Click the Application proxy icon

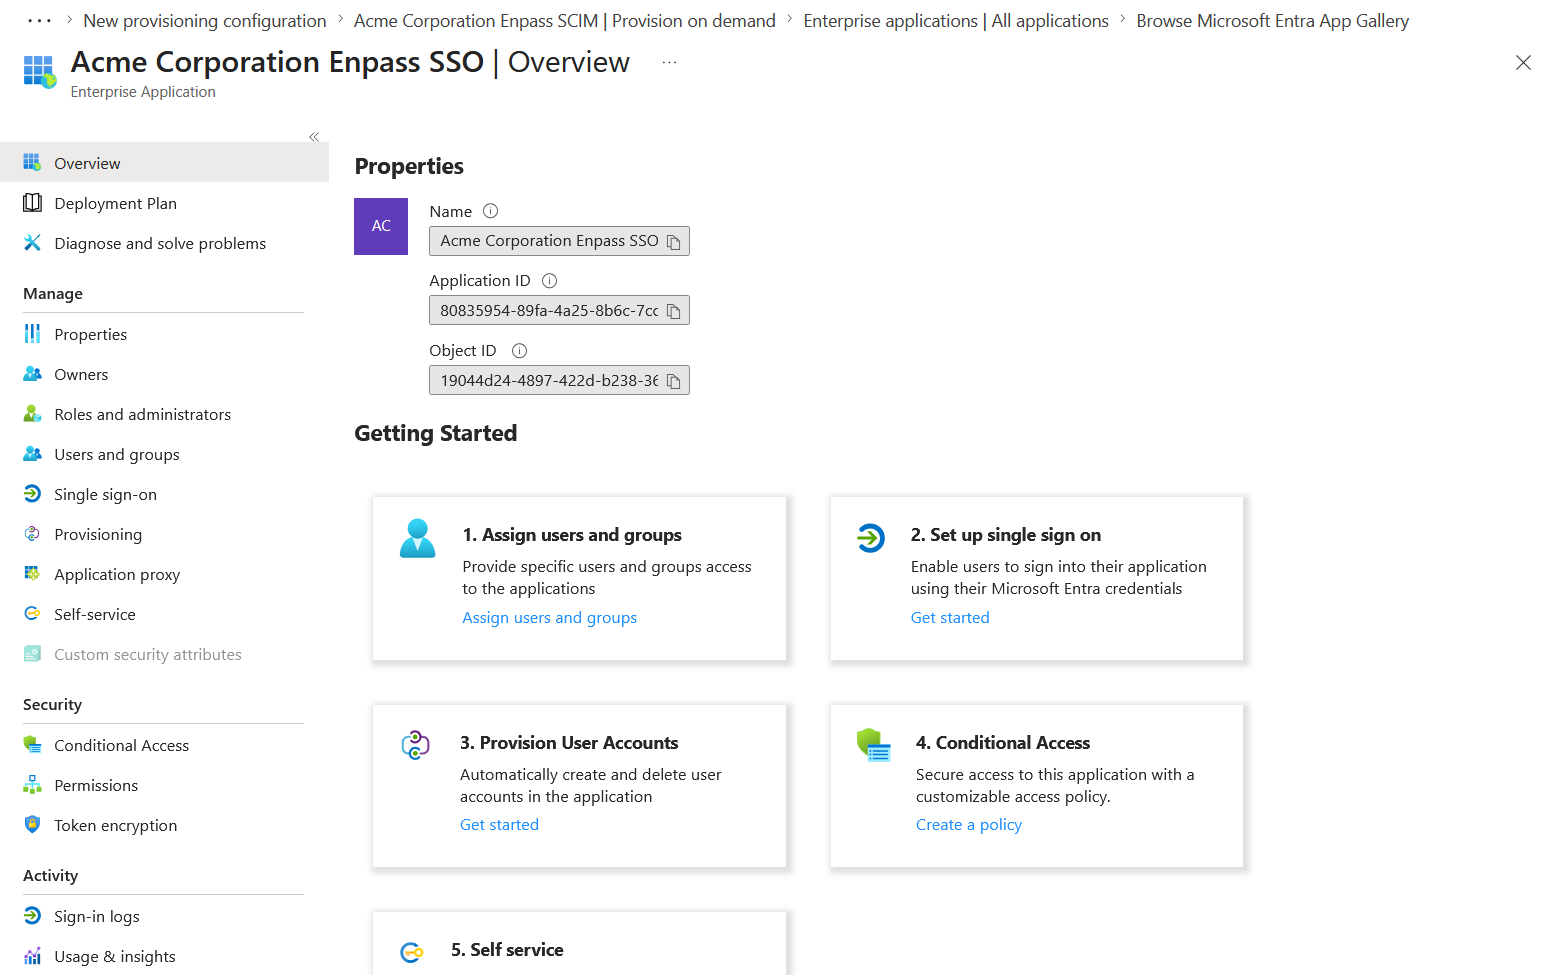(x=32, y=574)
